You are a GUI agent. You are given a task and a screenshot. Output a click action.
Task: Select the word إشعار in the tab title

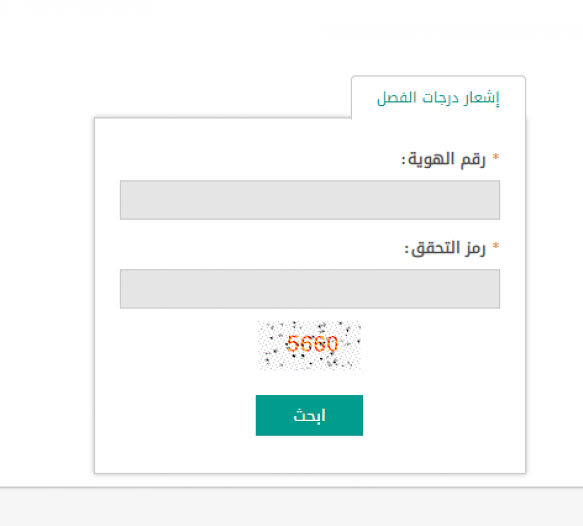click(x=481, y=98)
